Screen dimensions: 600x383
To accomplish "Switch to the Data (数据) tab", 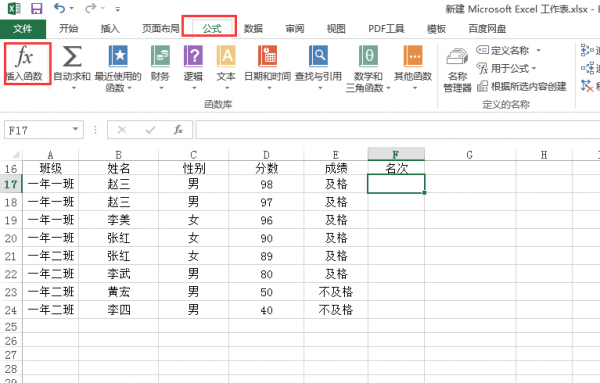I will pyautogui.click(x=253, y=29).
